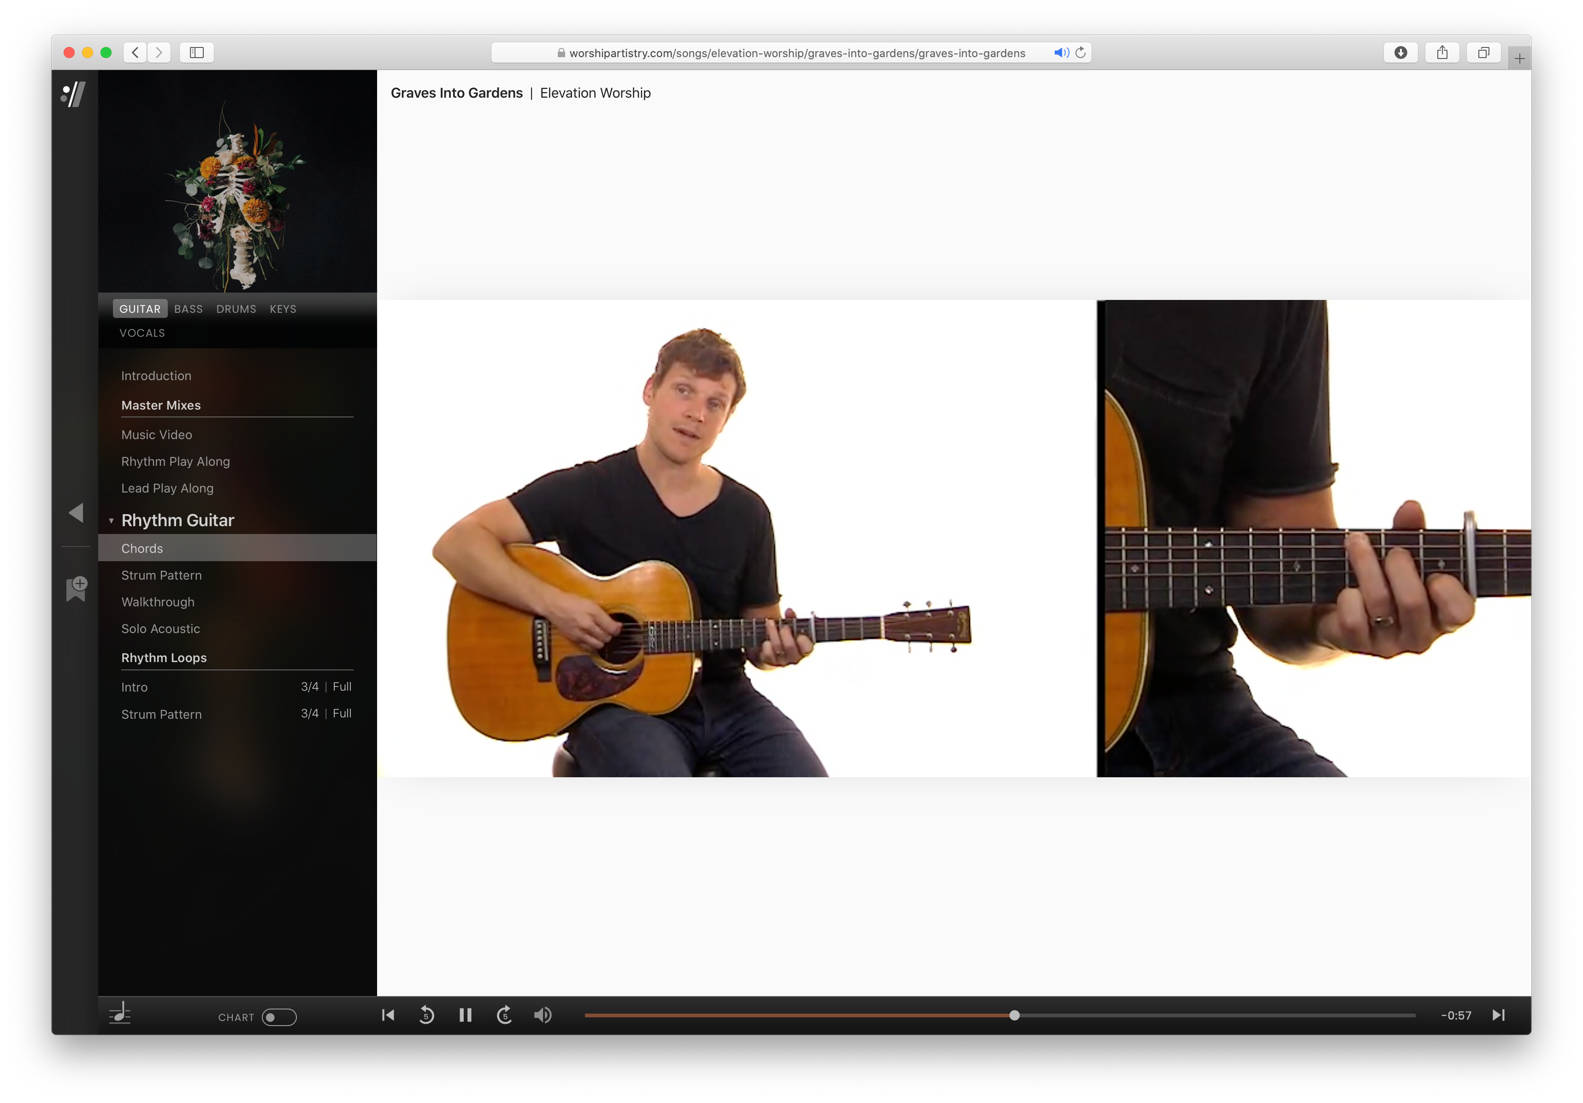1583x1103 pixels.
Task: Mute the player volume
Action: click(543, 1015)
